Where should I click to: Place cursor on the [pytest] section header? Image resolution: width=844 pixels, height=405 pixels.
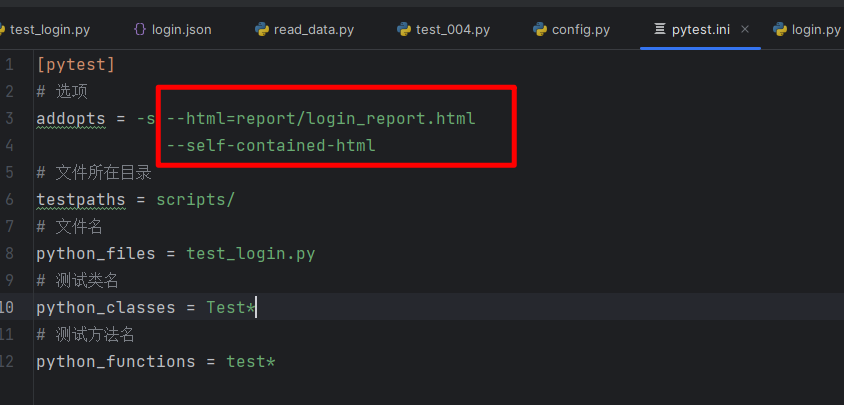76,65
